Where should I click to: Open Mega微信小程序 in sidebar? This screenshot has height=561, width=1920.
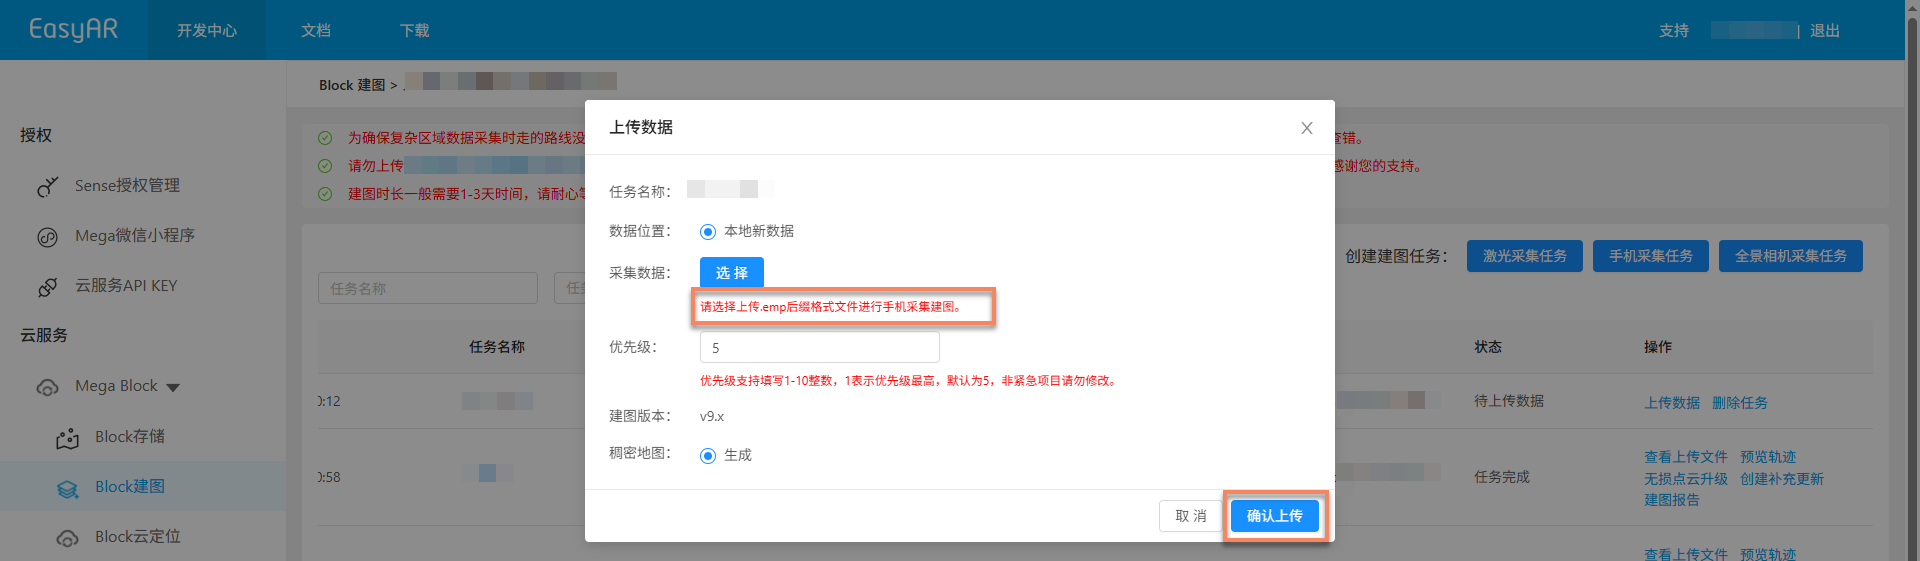click(135, 236)
